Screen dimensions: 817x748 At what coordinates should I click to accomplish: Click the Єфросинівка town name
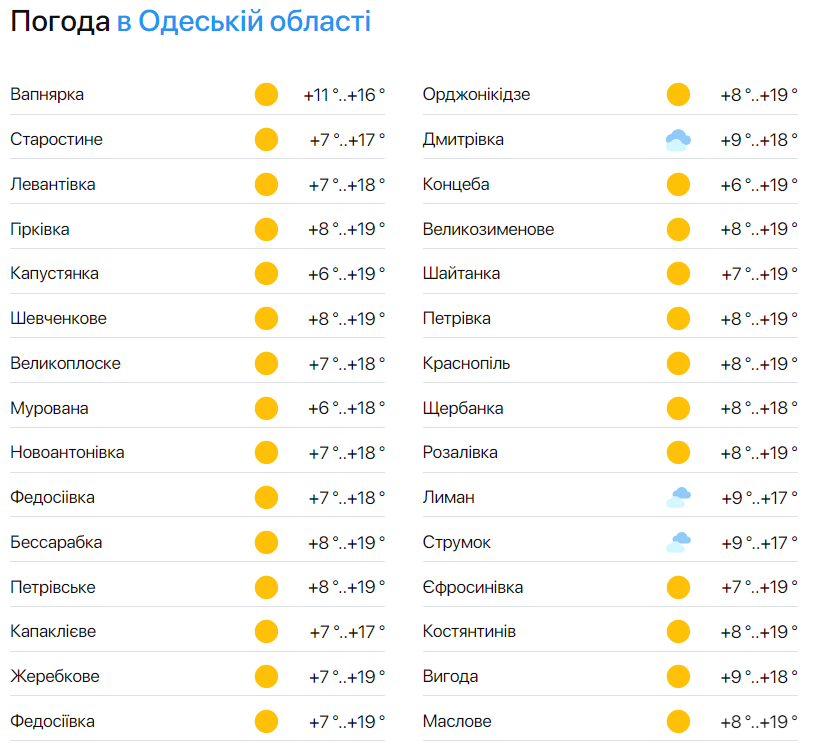(472, 588)
